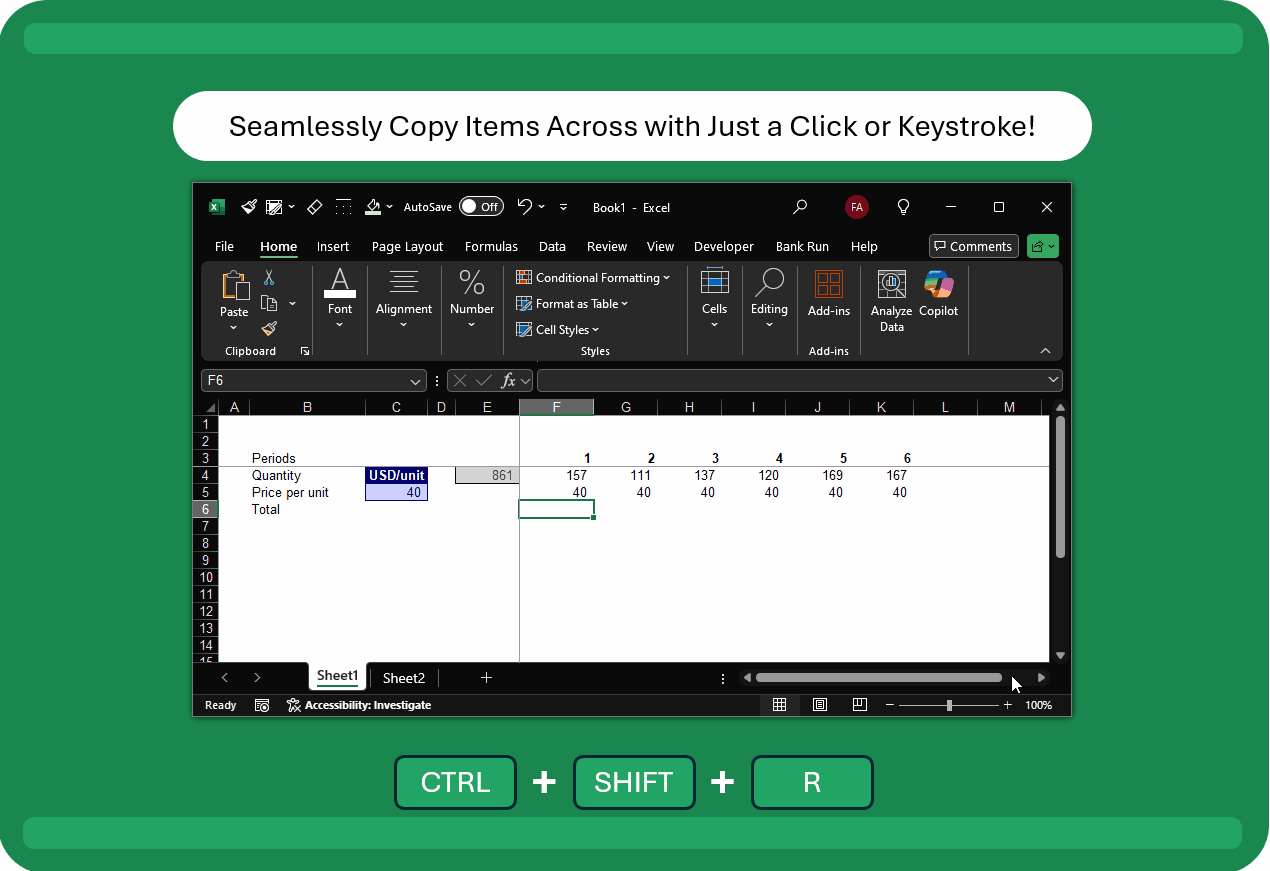
Task: Click the zoom slider handle
Action: 949,705
